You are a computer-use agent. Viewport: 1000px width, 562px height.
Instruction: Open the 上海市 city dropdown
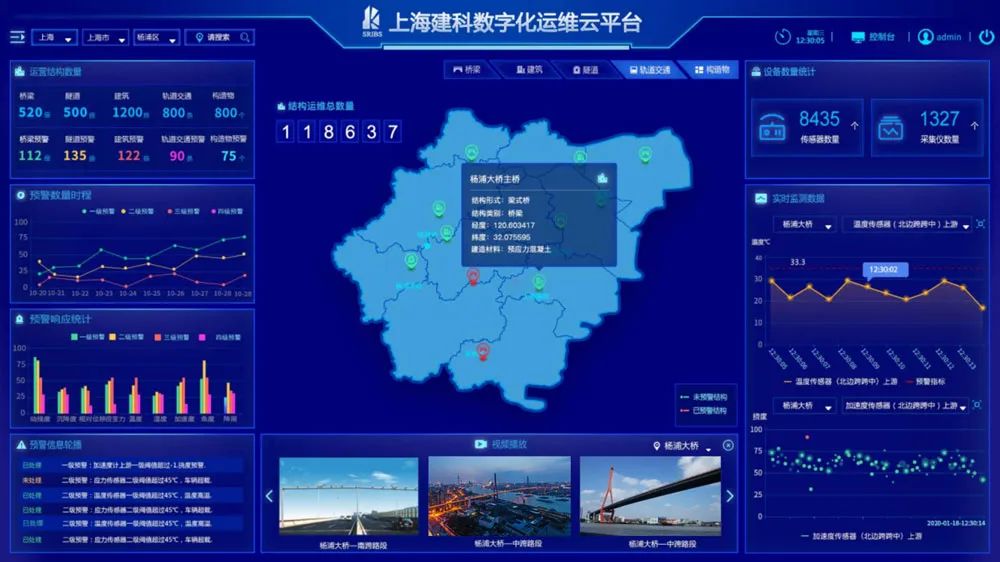(x=105, y=38)
